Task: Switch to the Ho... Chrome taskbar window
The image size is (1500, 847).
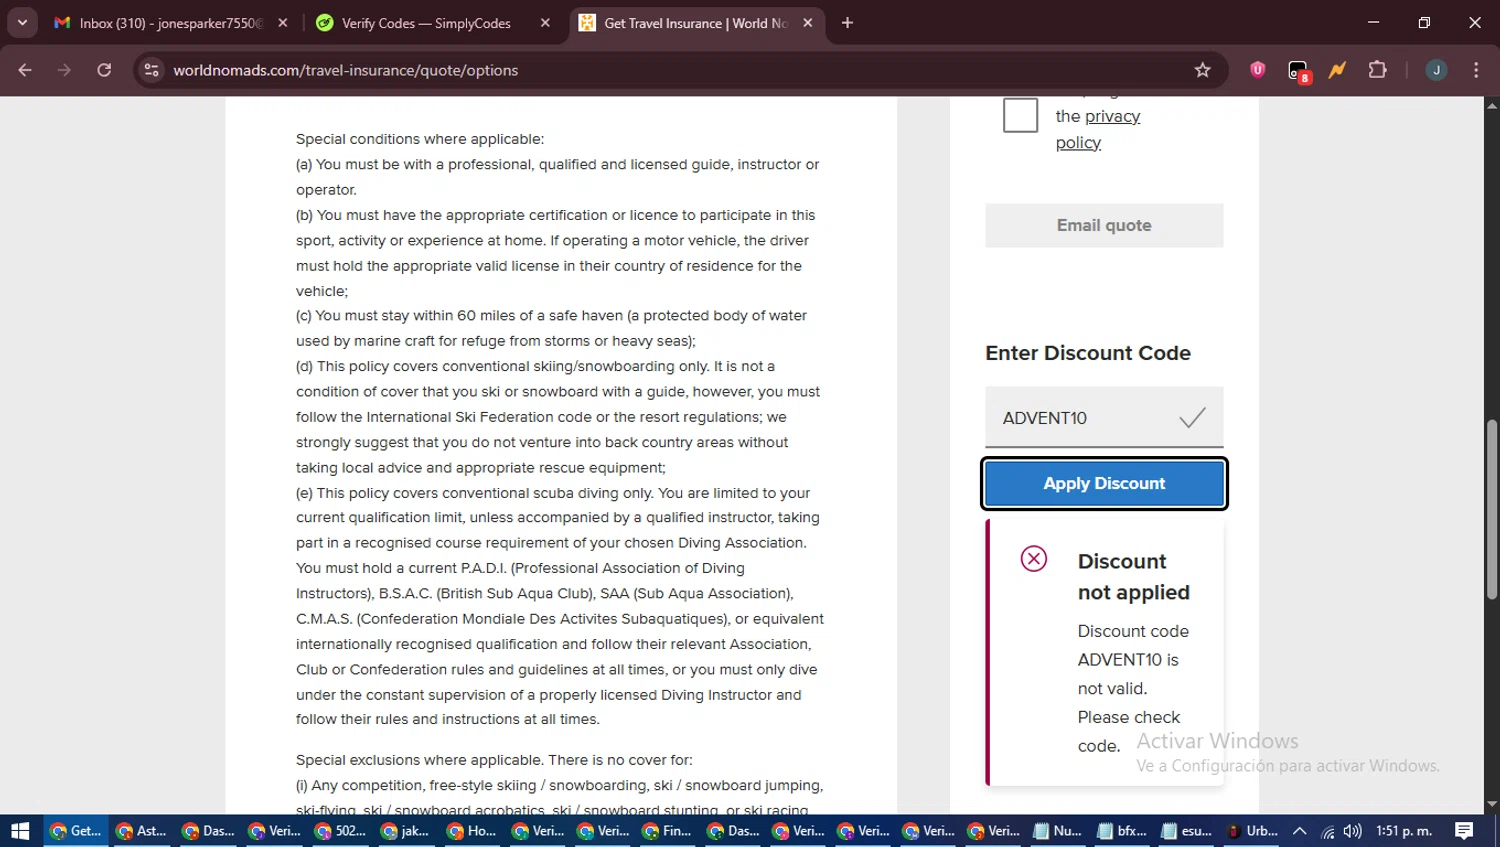Action: pyautogui.click(x=472, y=831)
